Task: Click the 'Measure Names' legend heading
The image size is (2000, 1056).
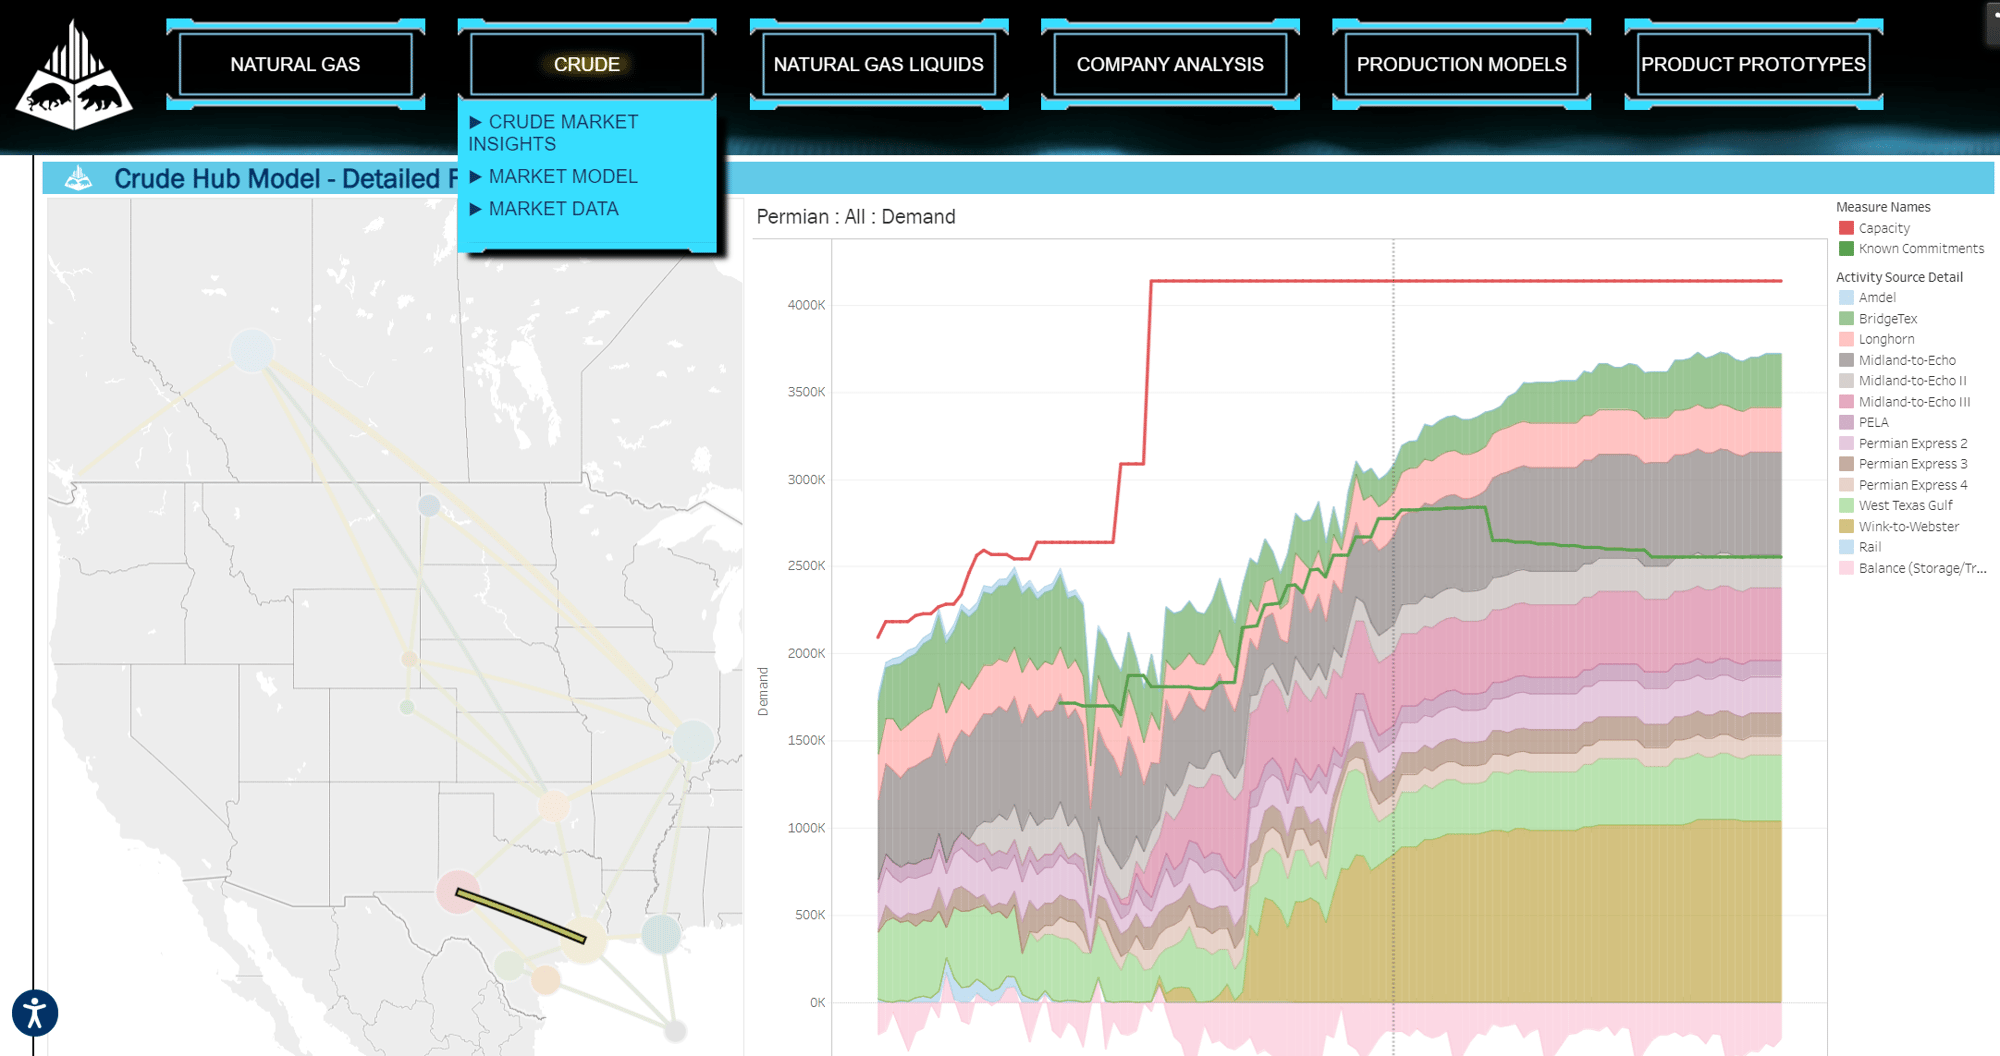Action: 1883,207
